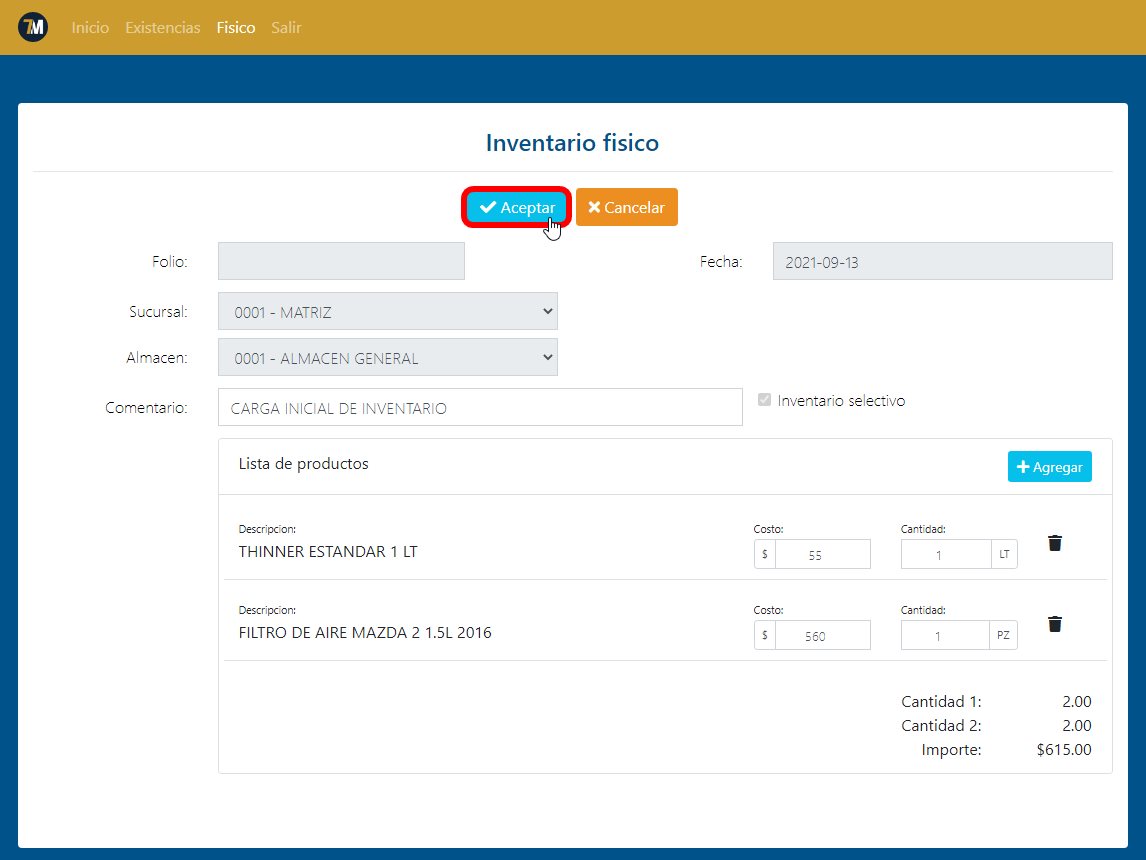Click the Costo field showing 55

[822, 554]
